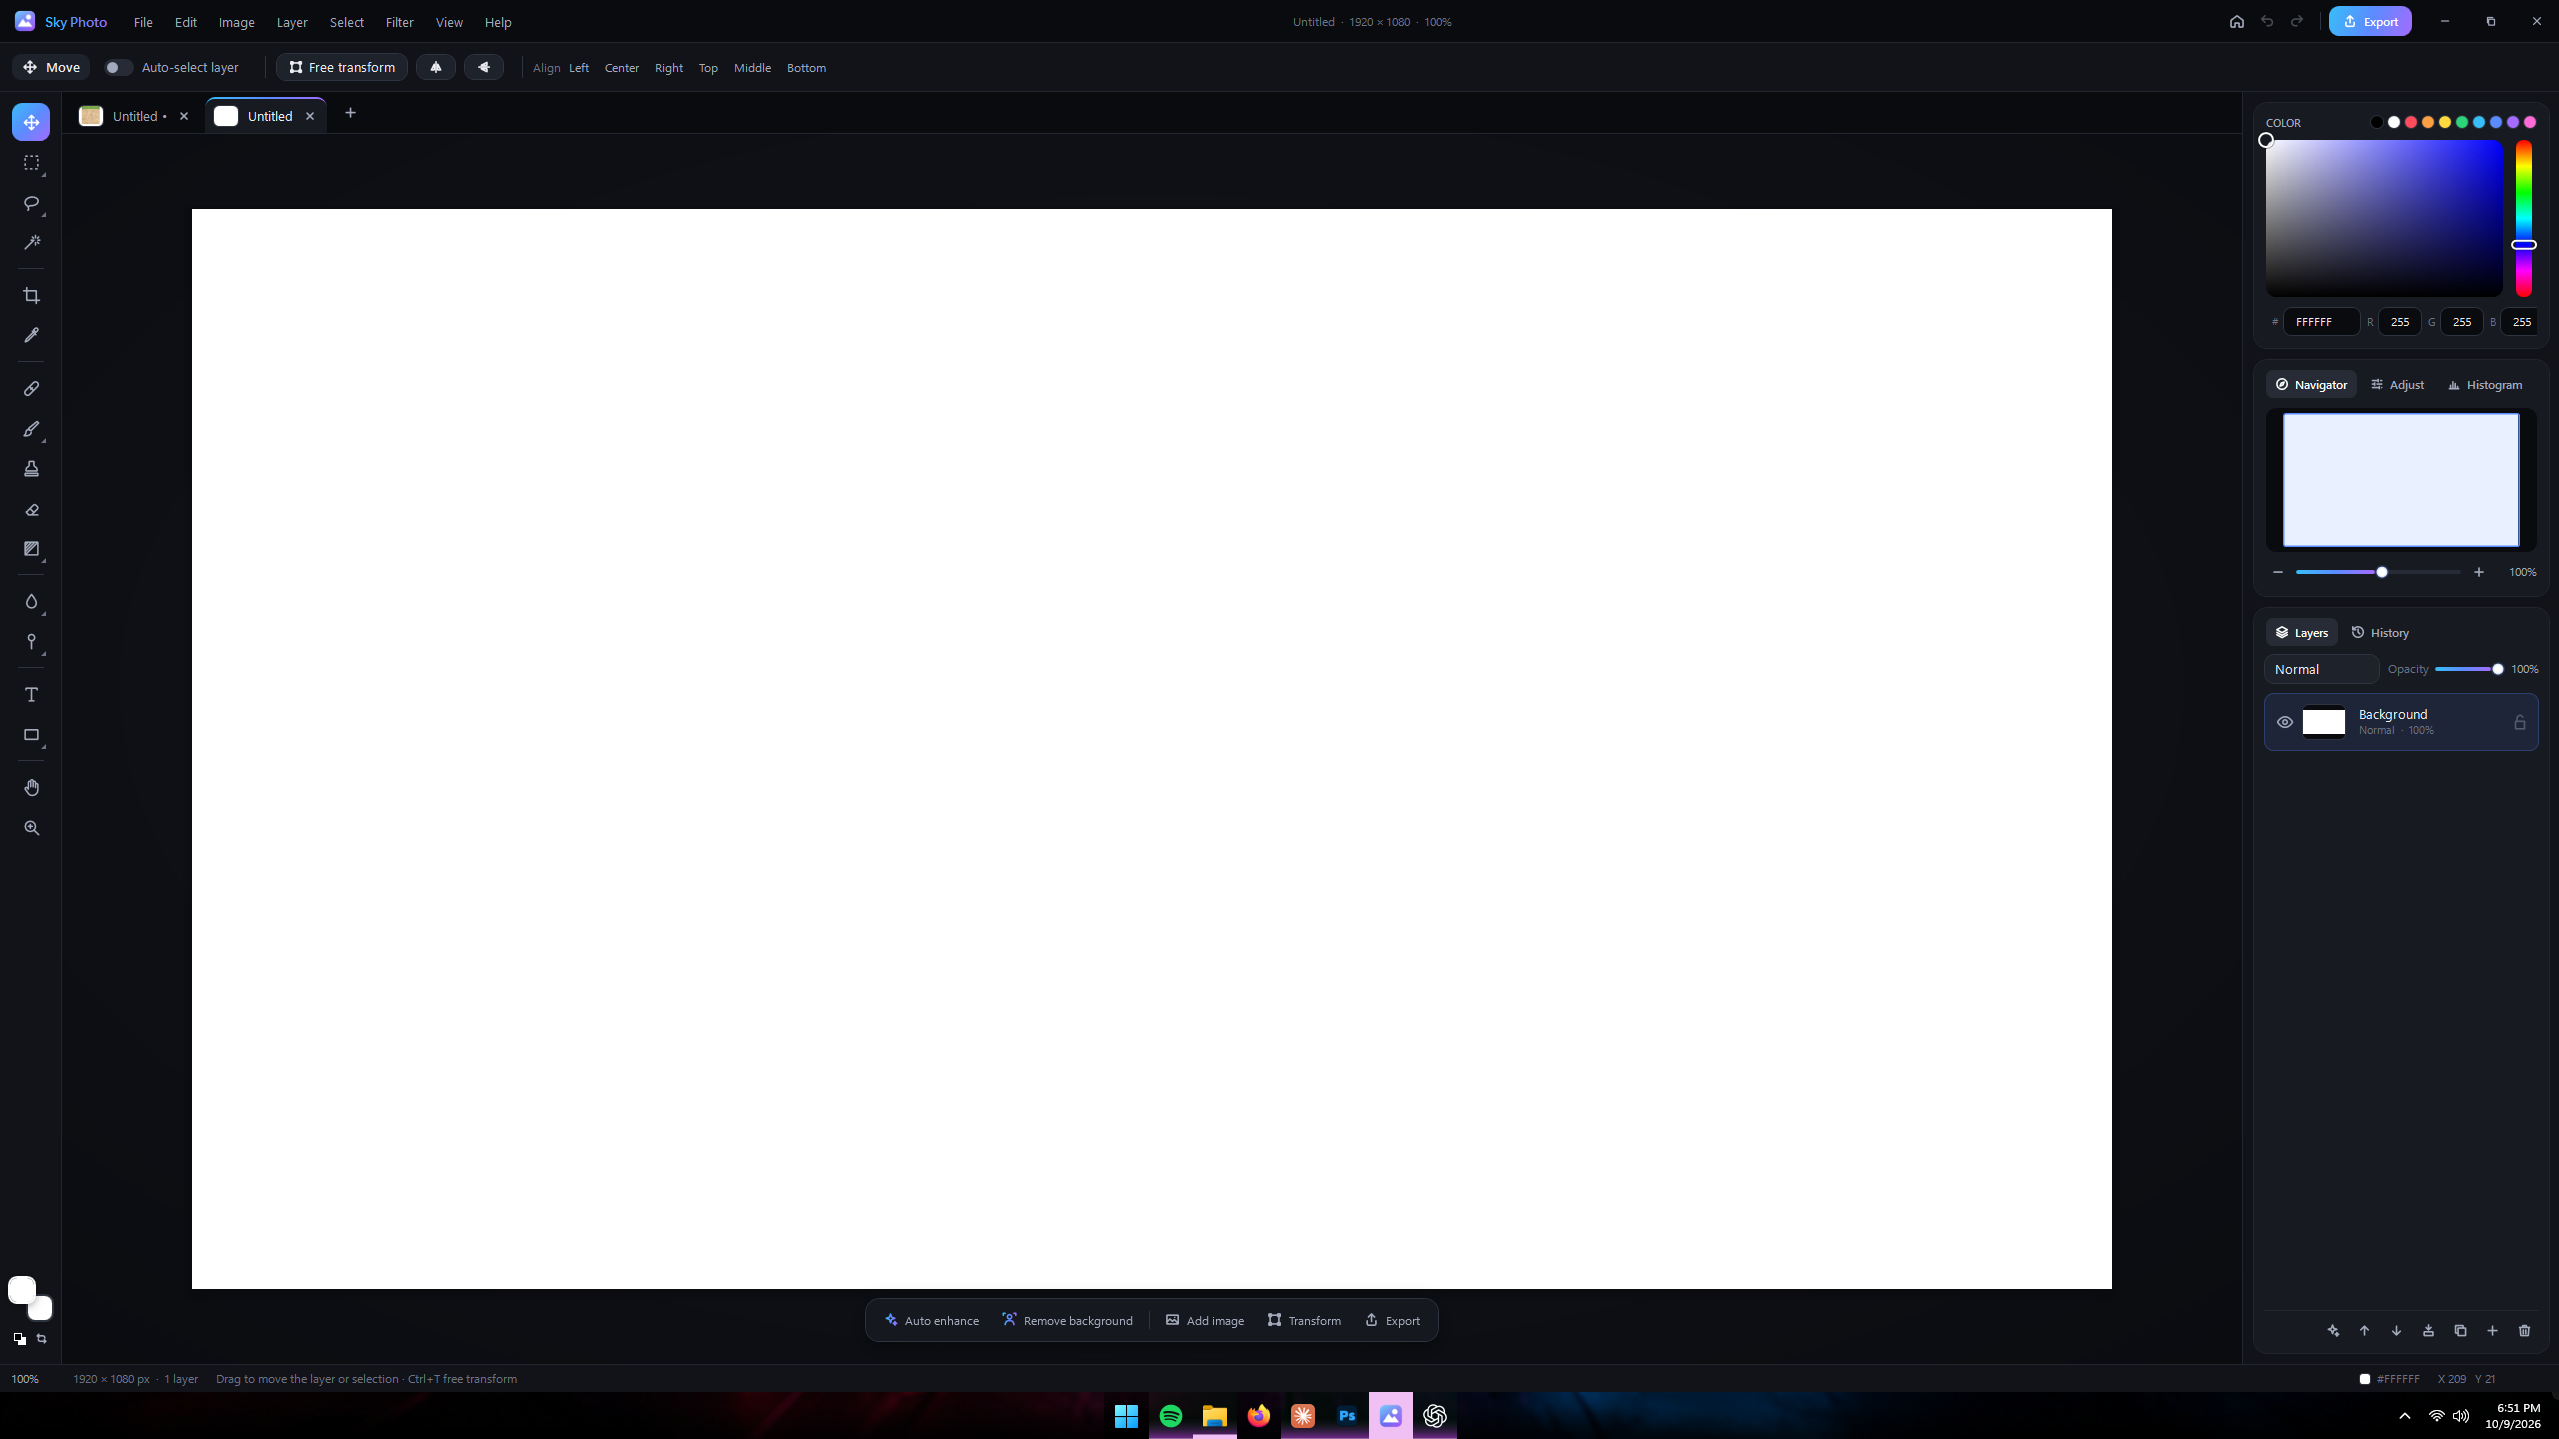Switch to the Histogram tab
This screenshot has width=2559, height=1439.
pos(2484,385)
